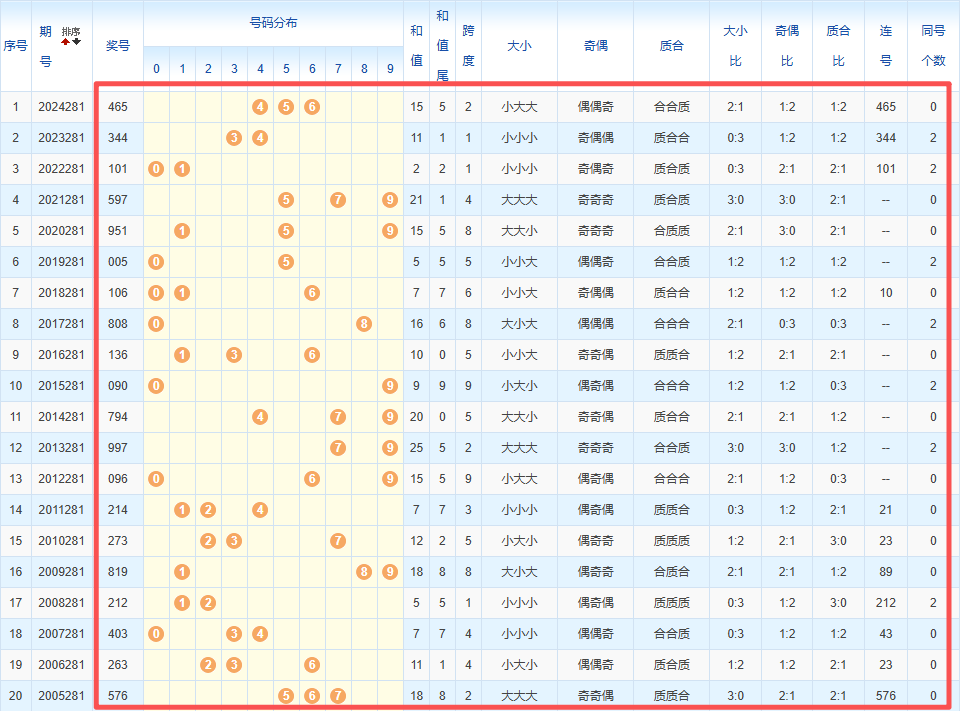This screenshot has height=711, width=961.
Task: Select issue number 2024281
Action: click(x=59, y=107)
